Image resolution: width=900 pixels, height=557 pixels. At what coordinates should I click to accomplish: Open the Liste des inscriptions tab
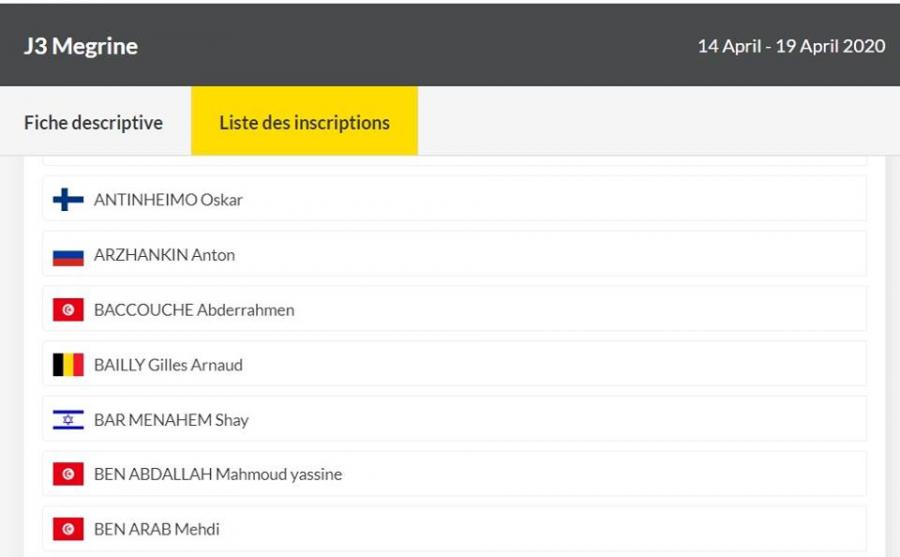pyautogui.click(x=304, y=123)
